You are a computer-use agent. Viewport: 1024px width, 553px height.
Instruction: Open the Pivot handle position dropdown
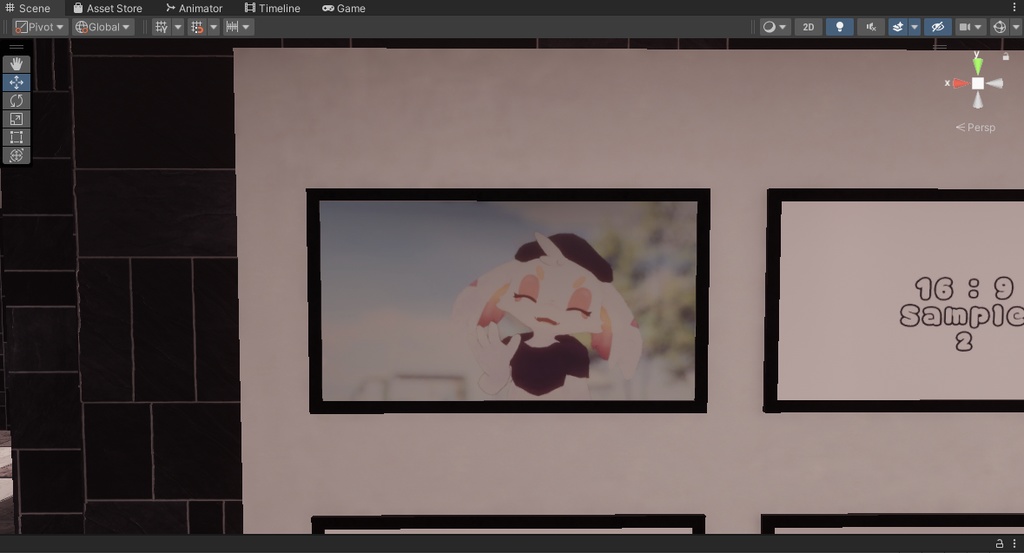(x=40, y=27)
